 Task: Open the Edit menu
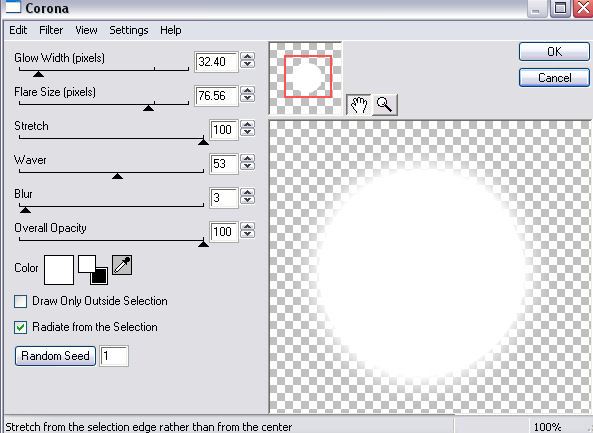point(18,30)
